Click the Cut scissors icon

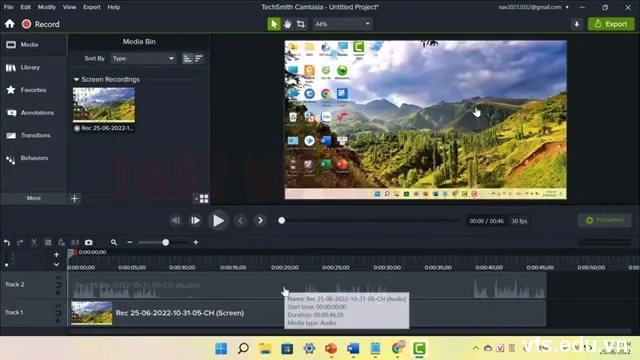tap(34, 242)
